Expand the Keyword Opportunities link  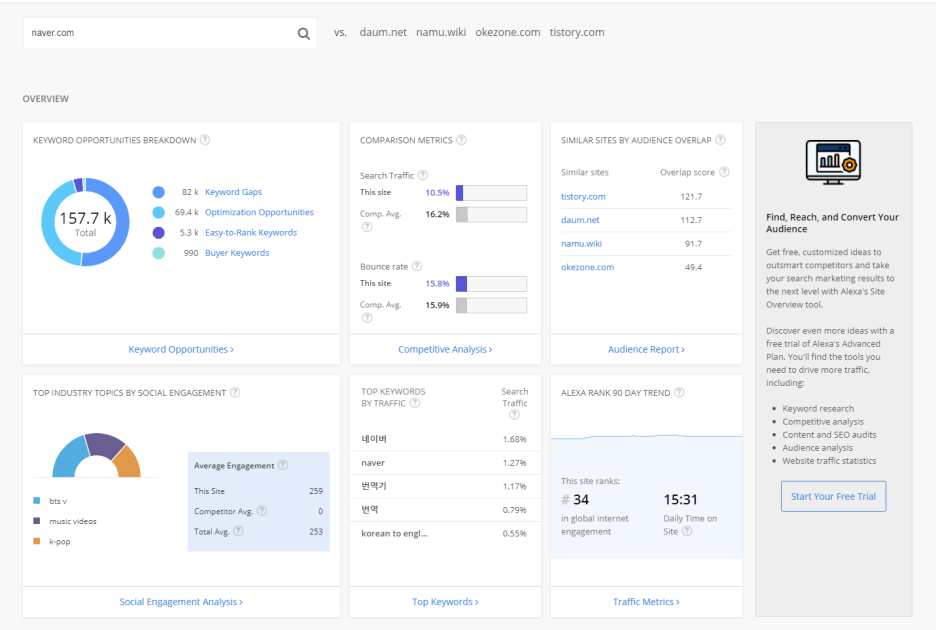(x=181, y=349)
